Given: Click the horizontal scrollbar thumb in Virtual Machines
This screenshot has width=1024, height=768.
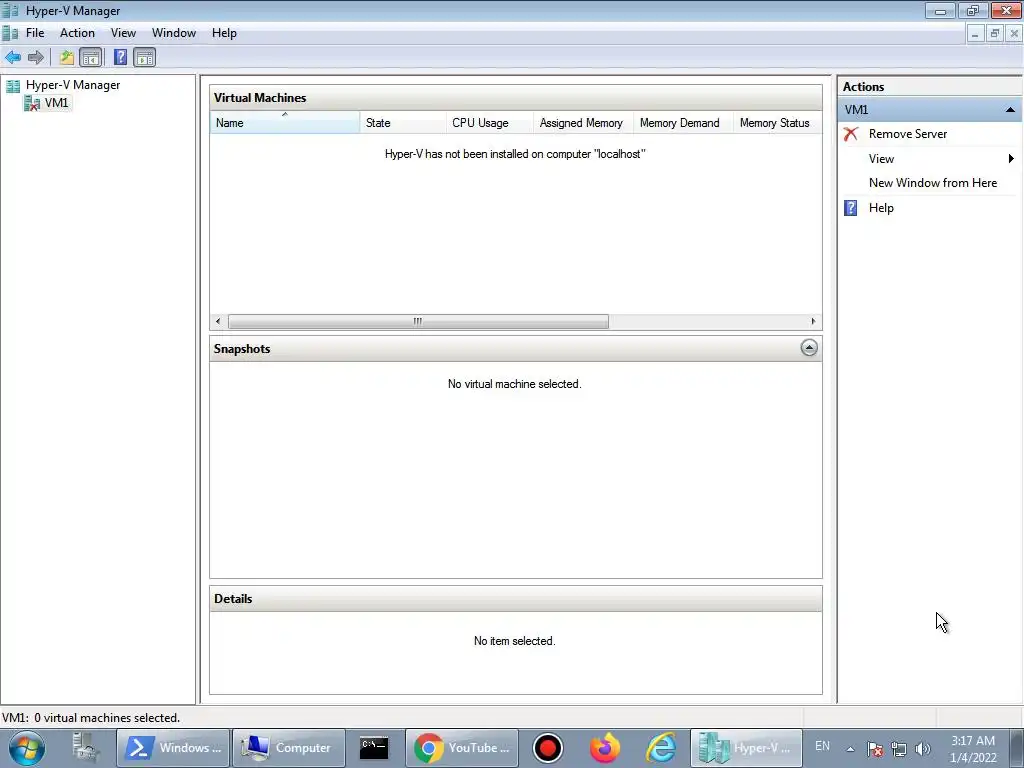Looking at the screenshot, I should point(418,321).
